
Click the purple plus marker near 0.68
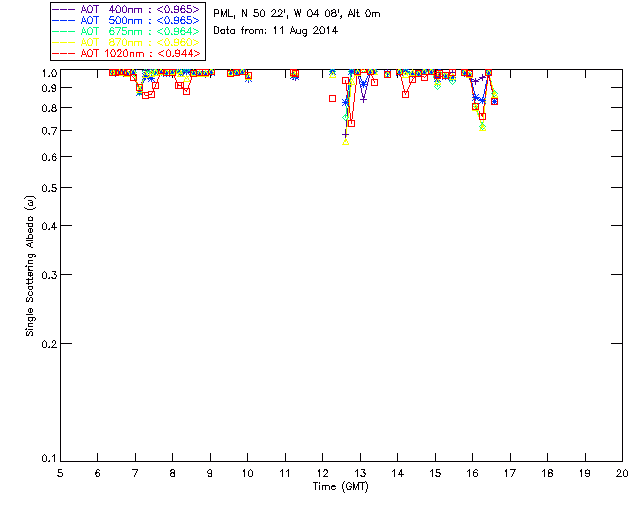tap(345, 134)
